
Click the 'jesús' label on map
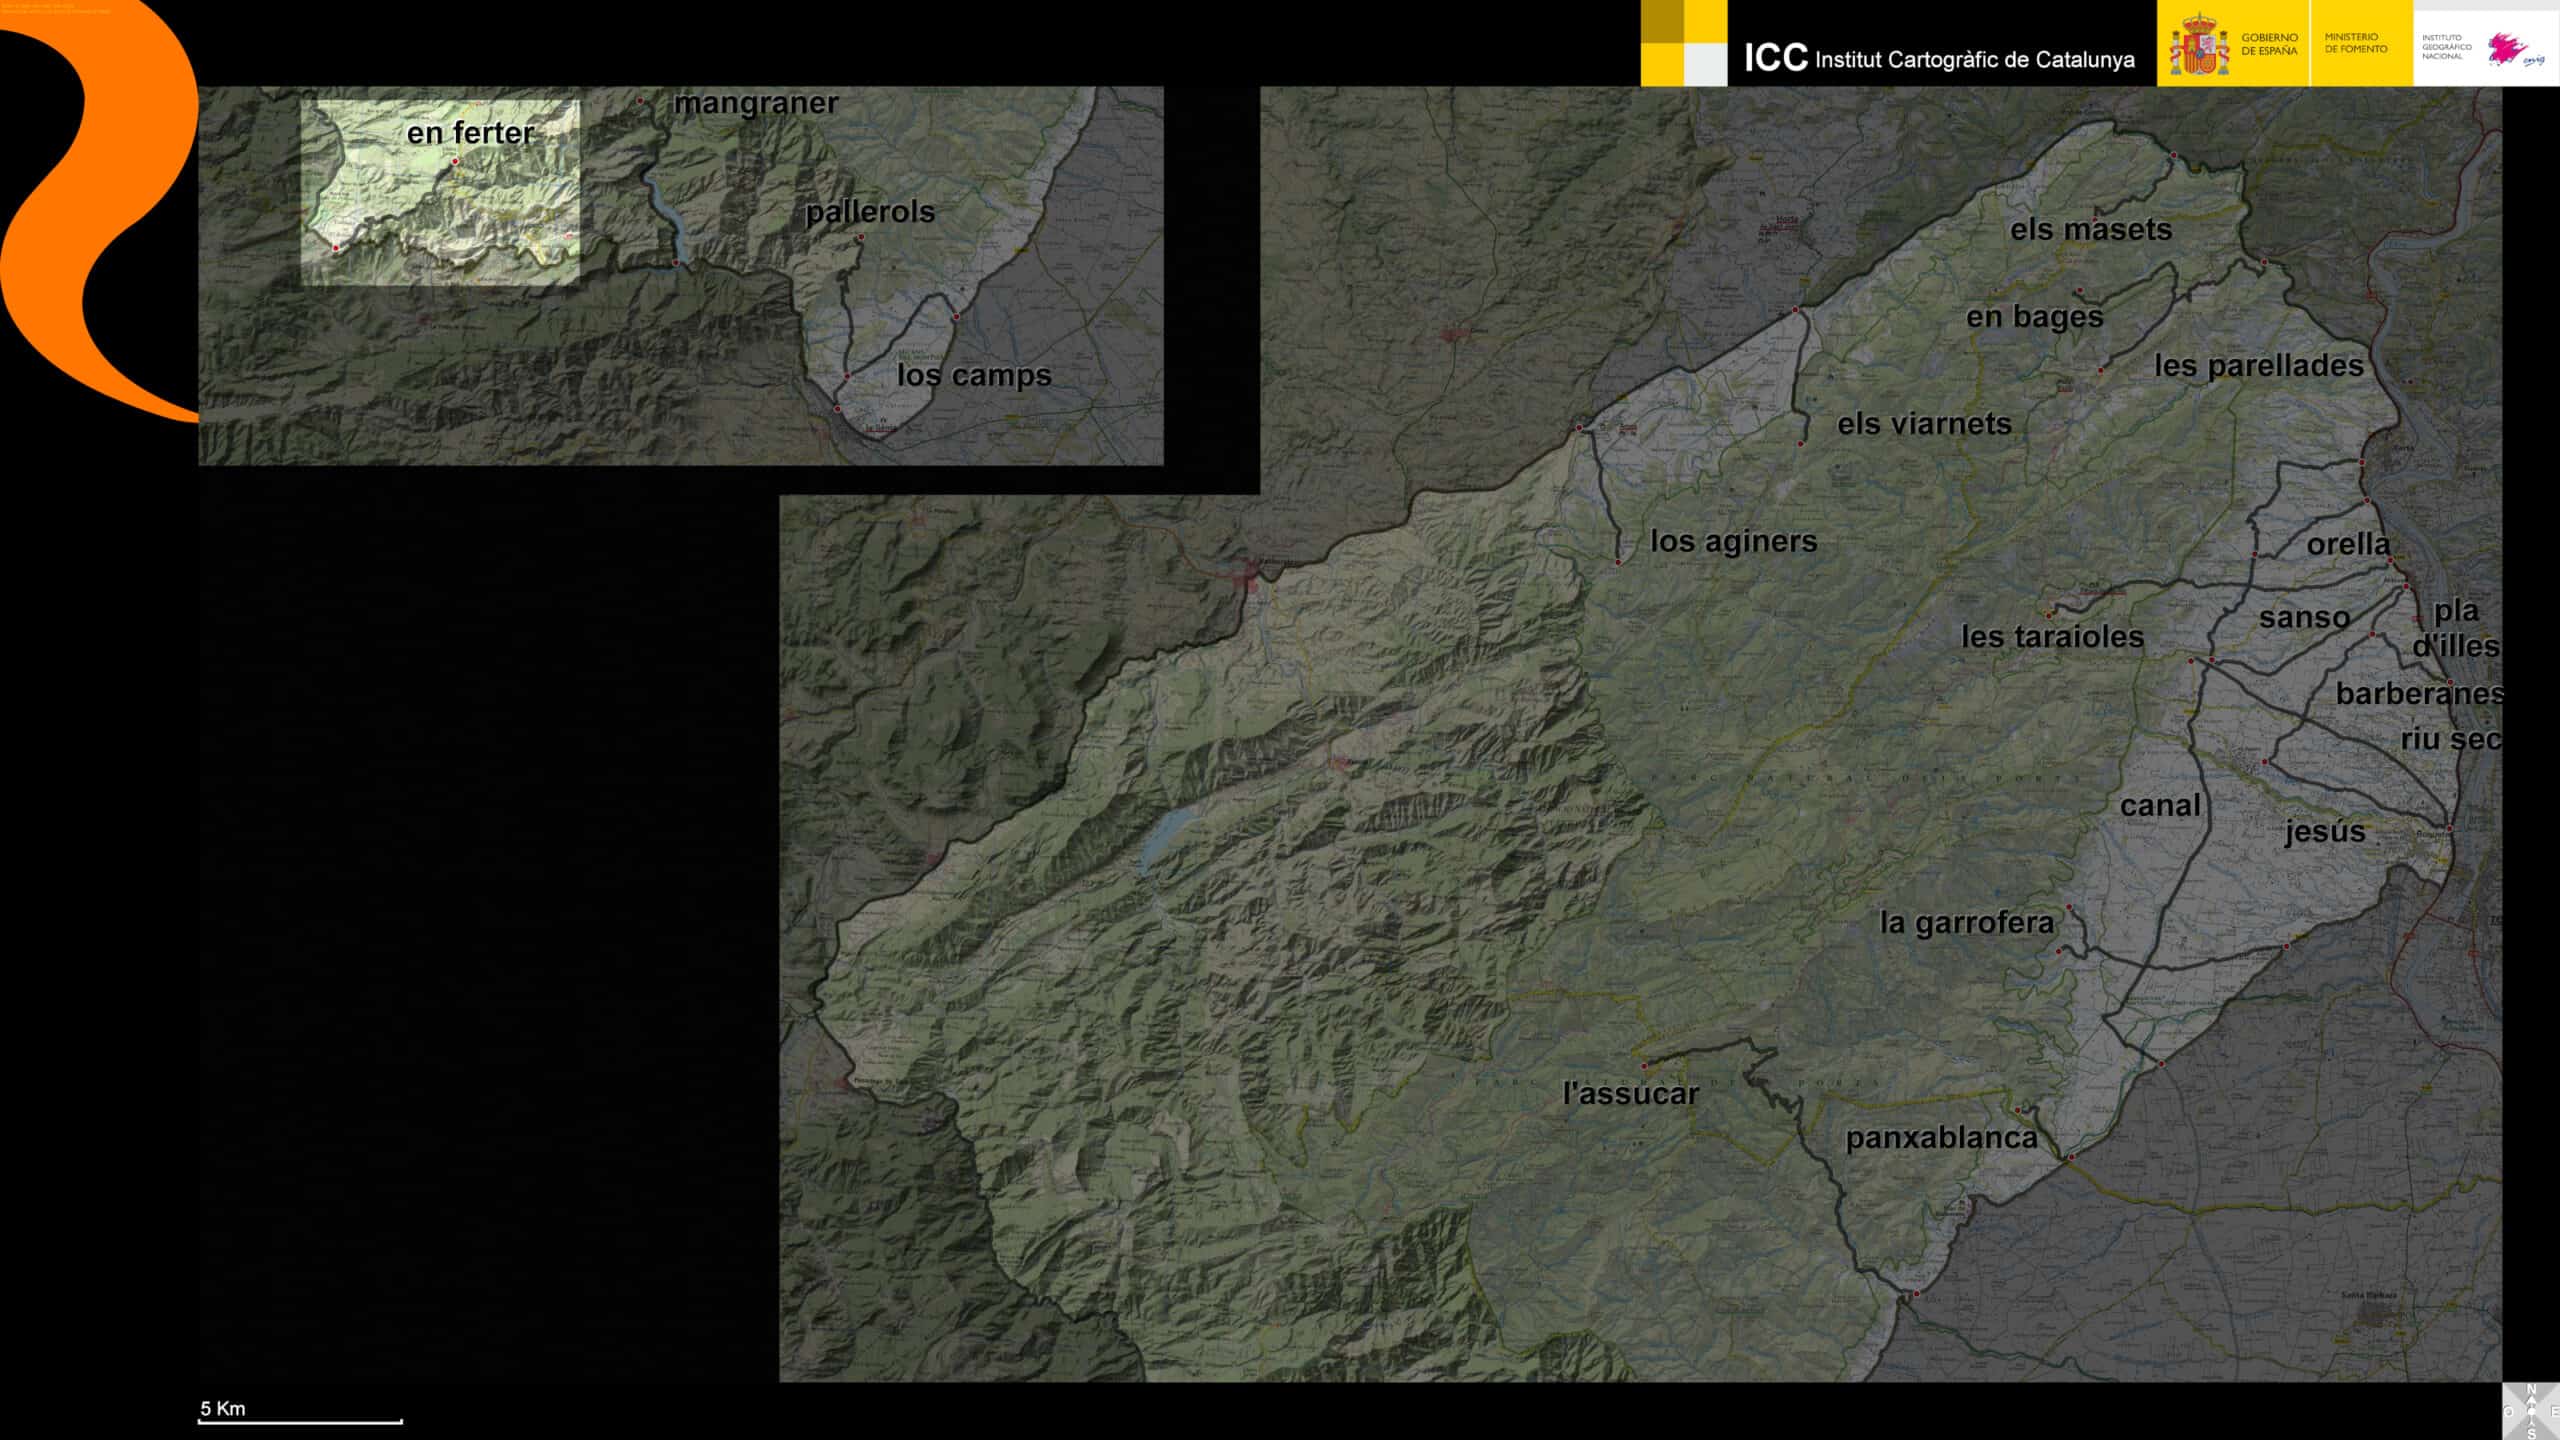click(x=2324, y=832)
